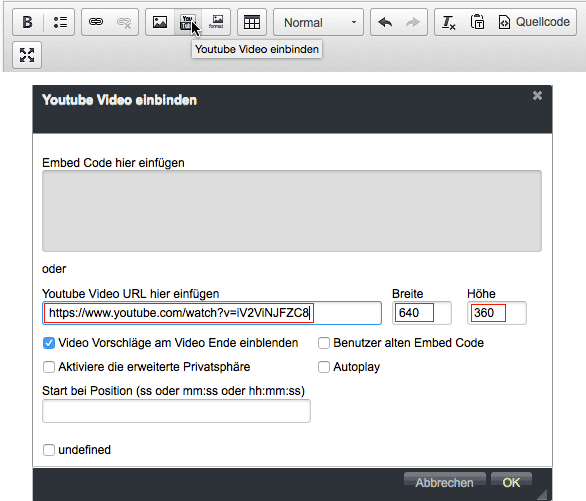Confirm the dialog with OK

pyautogui.click(x=511, y=482)
